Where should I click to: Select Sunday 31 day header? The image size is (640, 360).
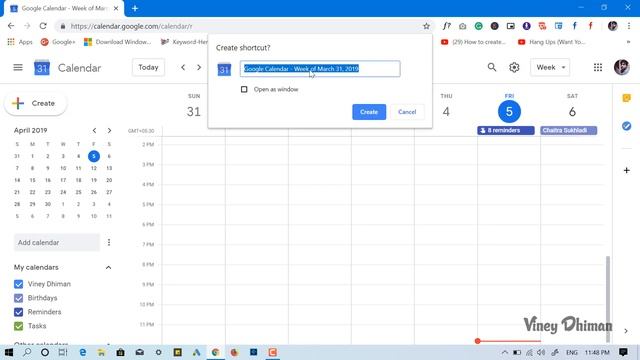pos(194,111)
